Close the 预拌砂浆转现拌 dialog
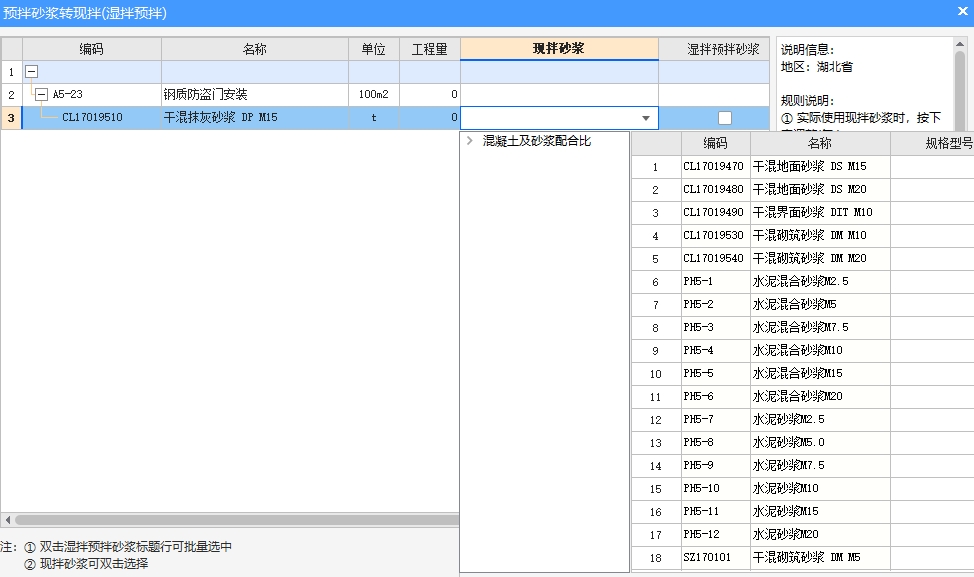Image resolution: width=974 pixels, height=577 pixels. [x=962, y=11]
